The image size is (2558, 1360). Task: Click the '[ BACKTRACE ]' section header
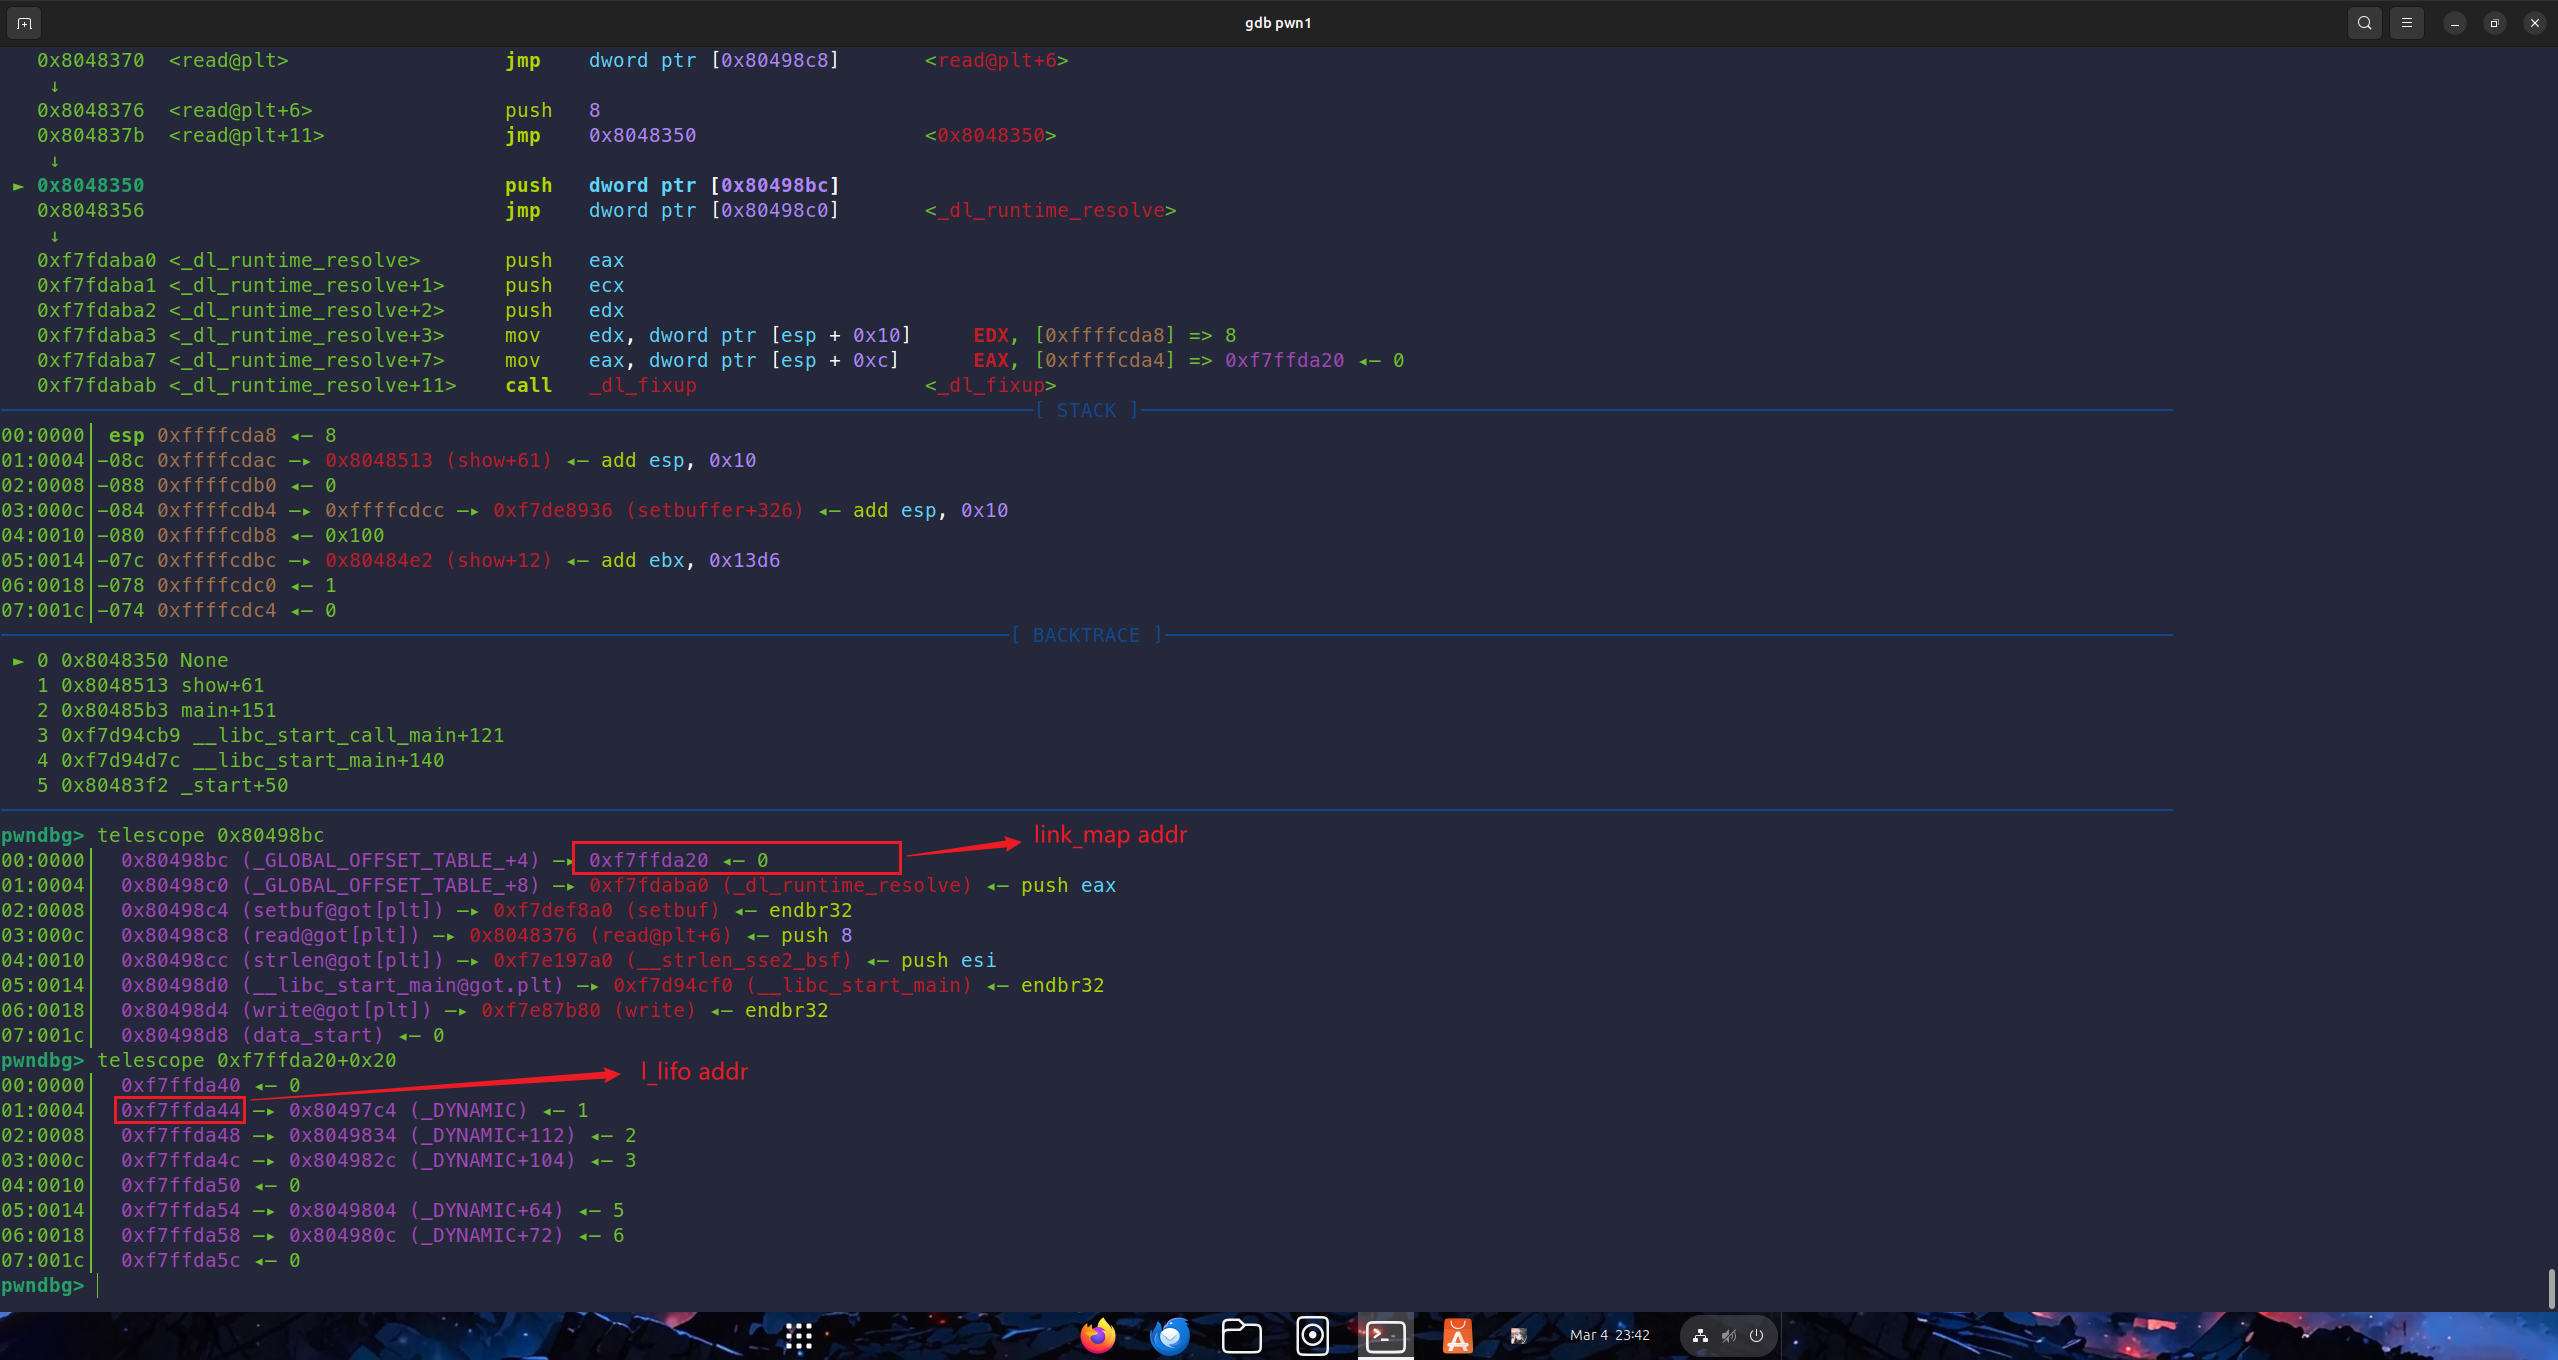(x=1086, y=636)
